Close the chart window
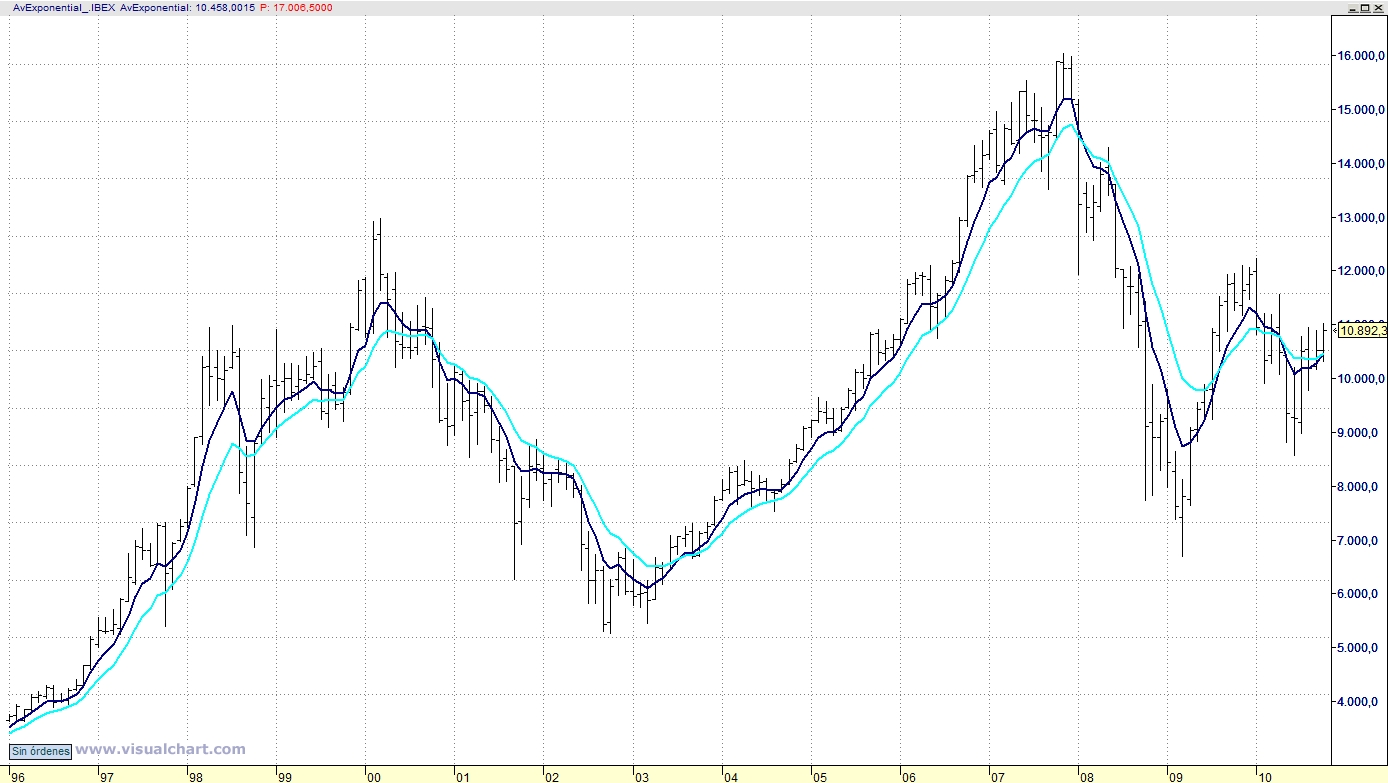This screenshot has height=783, width=1388. [x=1379, y=7]
